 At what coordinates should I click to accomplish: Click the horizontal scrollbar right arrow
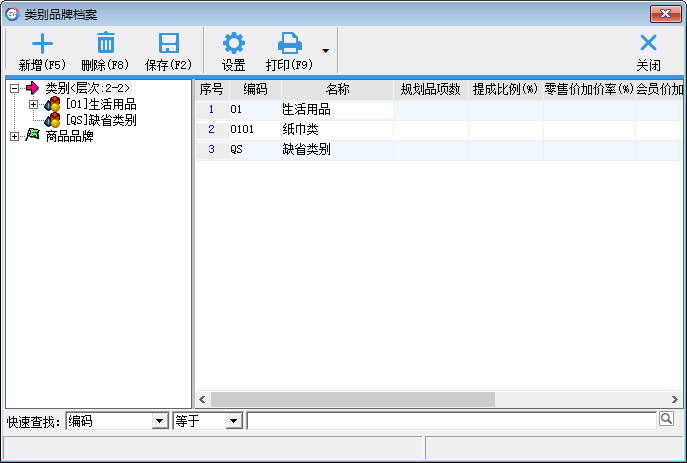(x=675, y=399)
